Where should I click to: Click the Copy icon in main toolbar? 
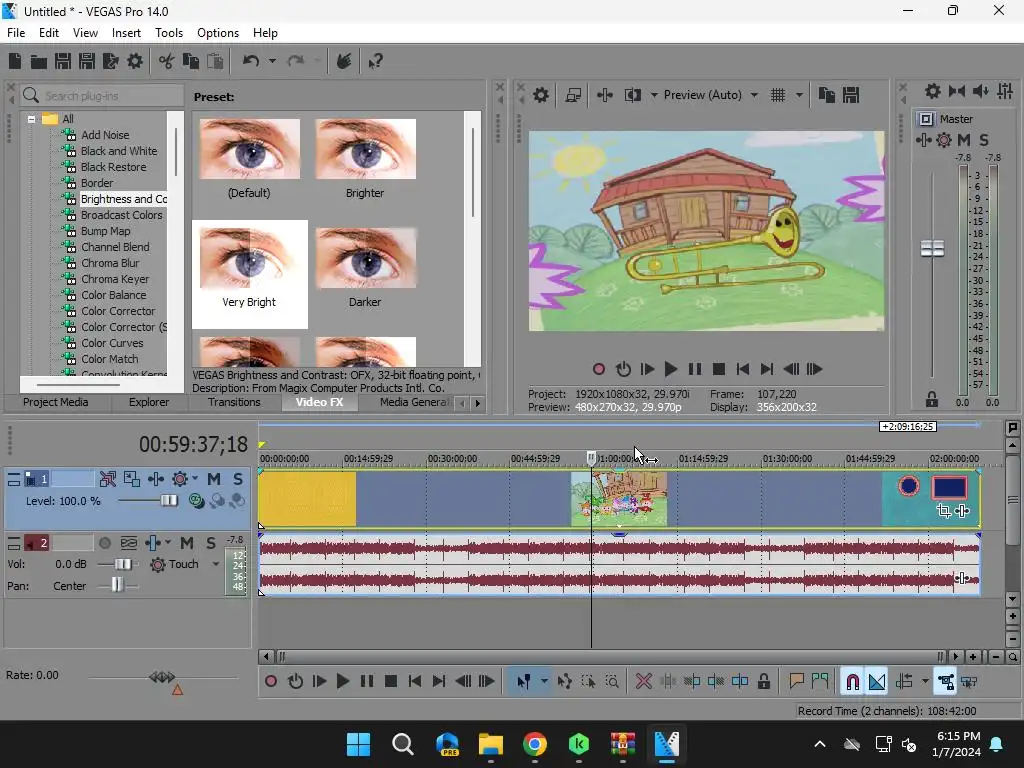[x=191, y=61]
